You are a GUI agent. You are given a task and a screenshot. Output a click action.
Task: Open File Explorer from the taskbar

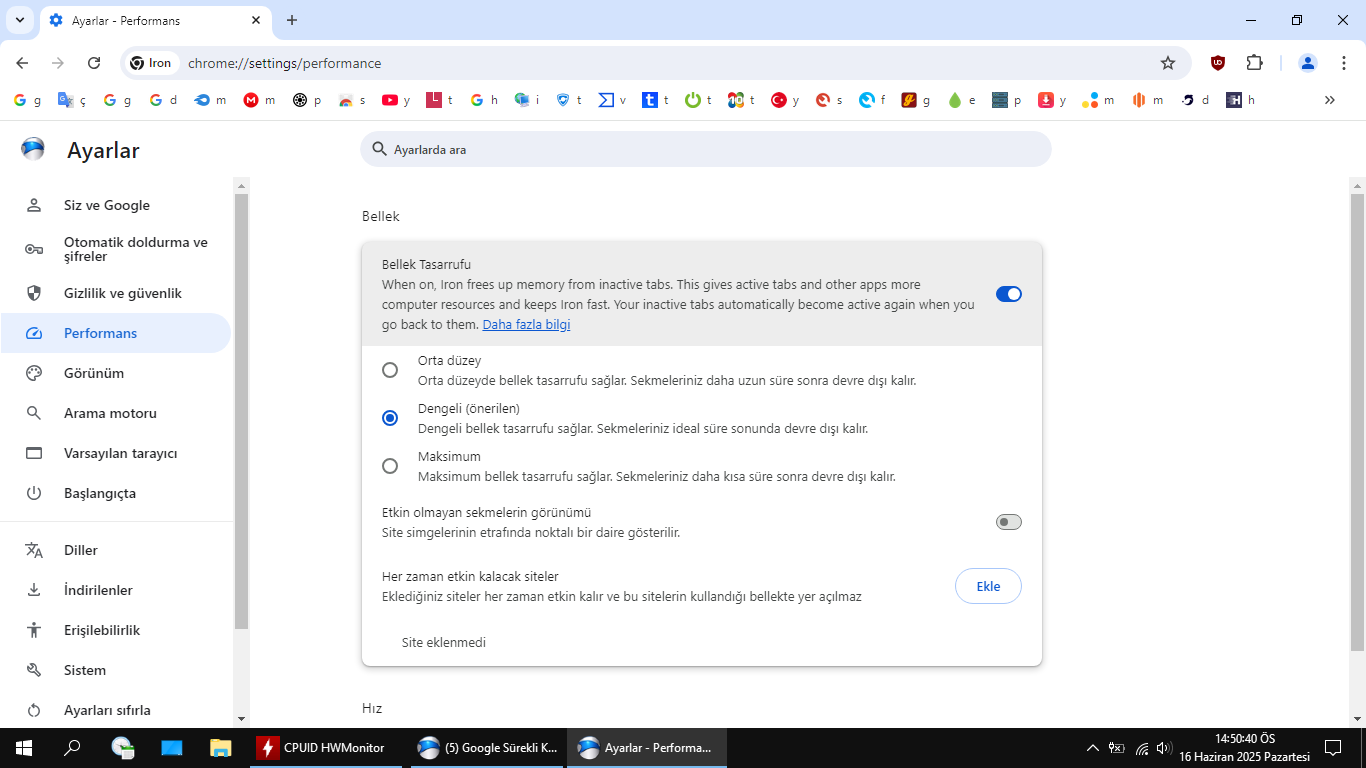220,748
